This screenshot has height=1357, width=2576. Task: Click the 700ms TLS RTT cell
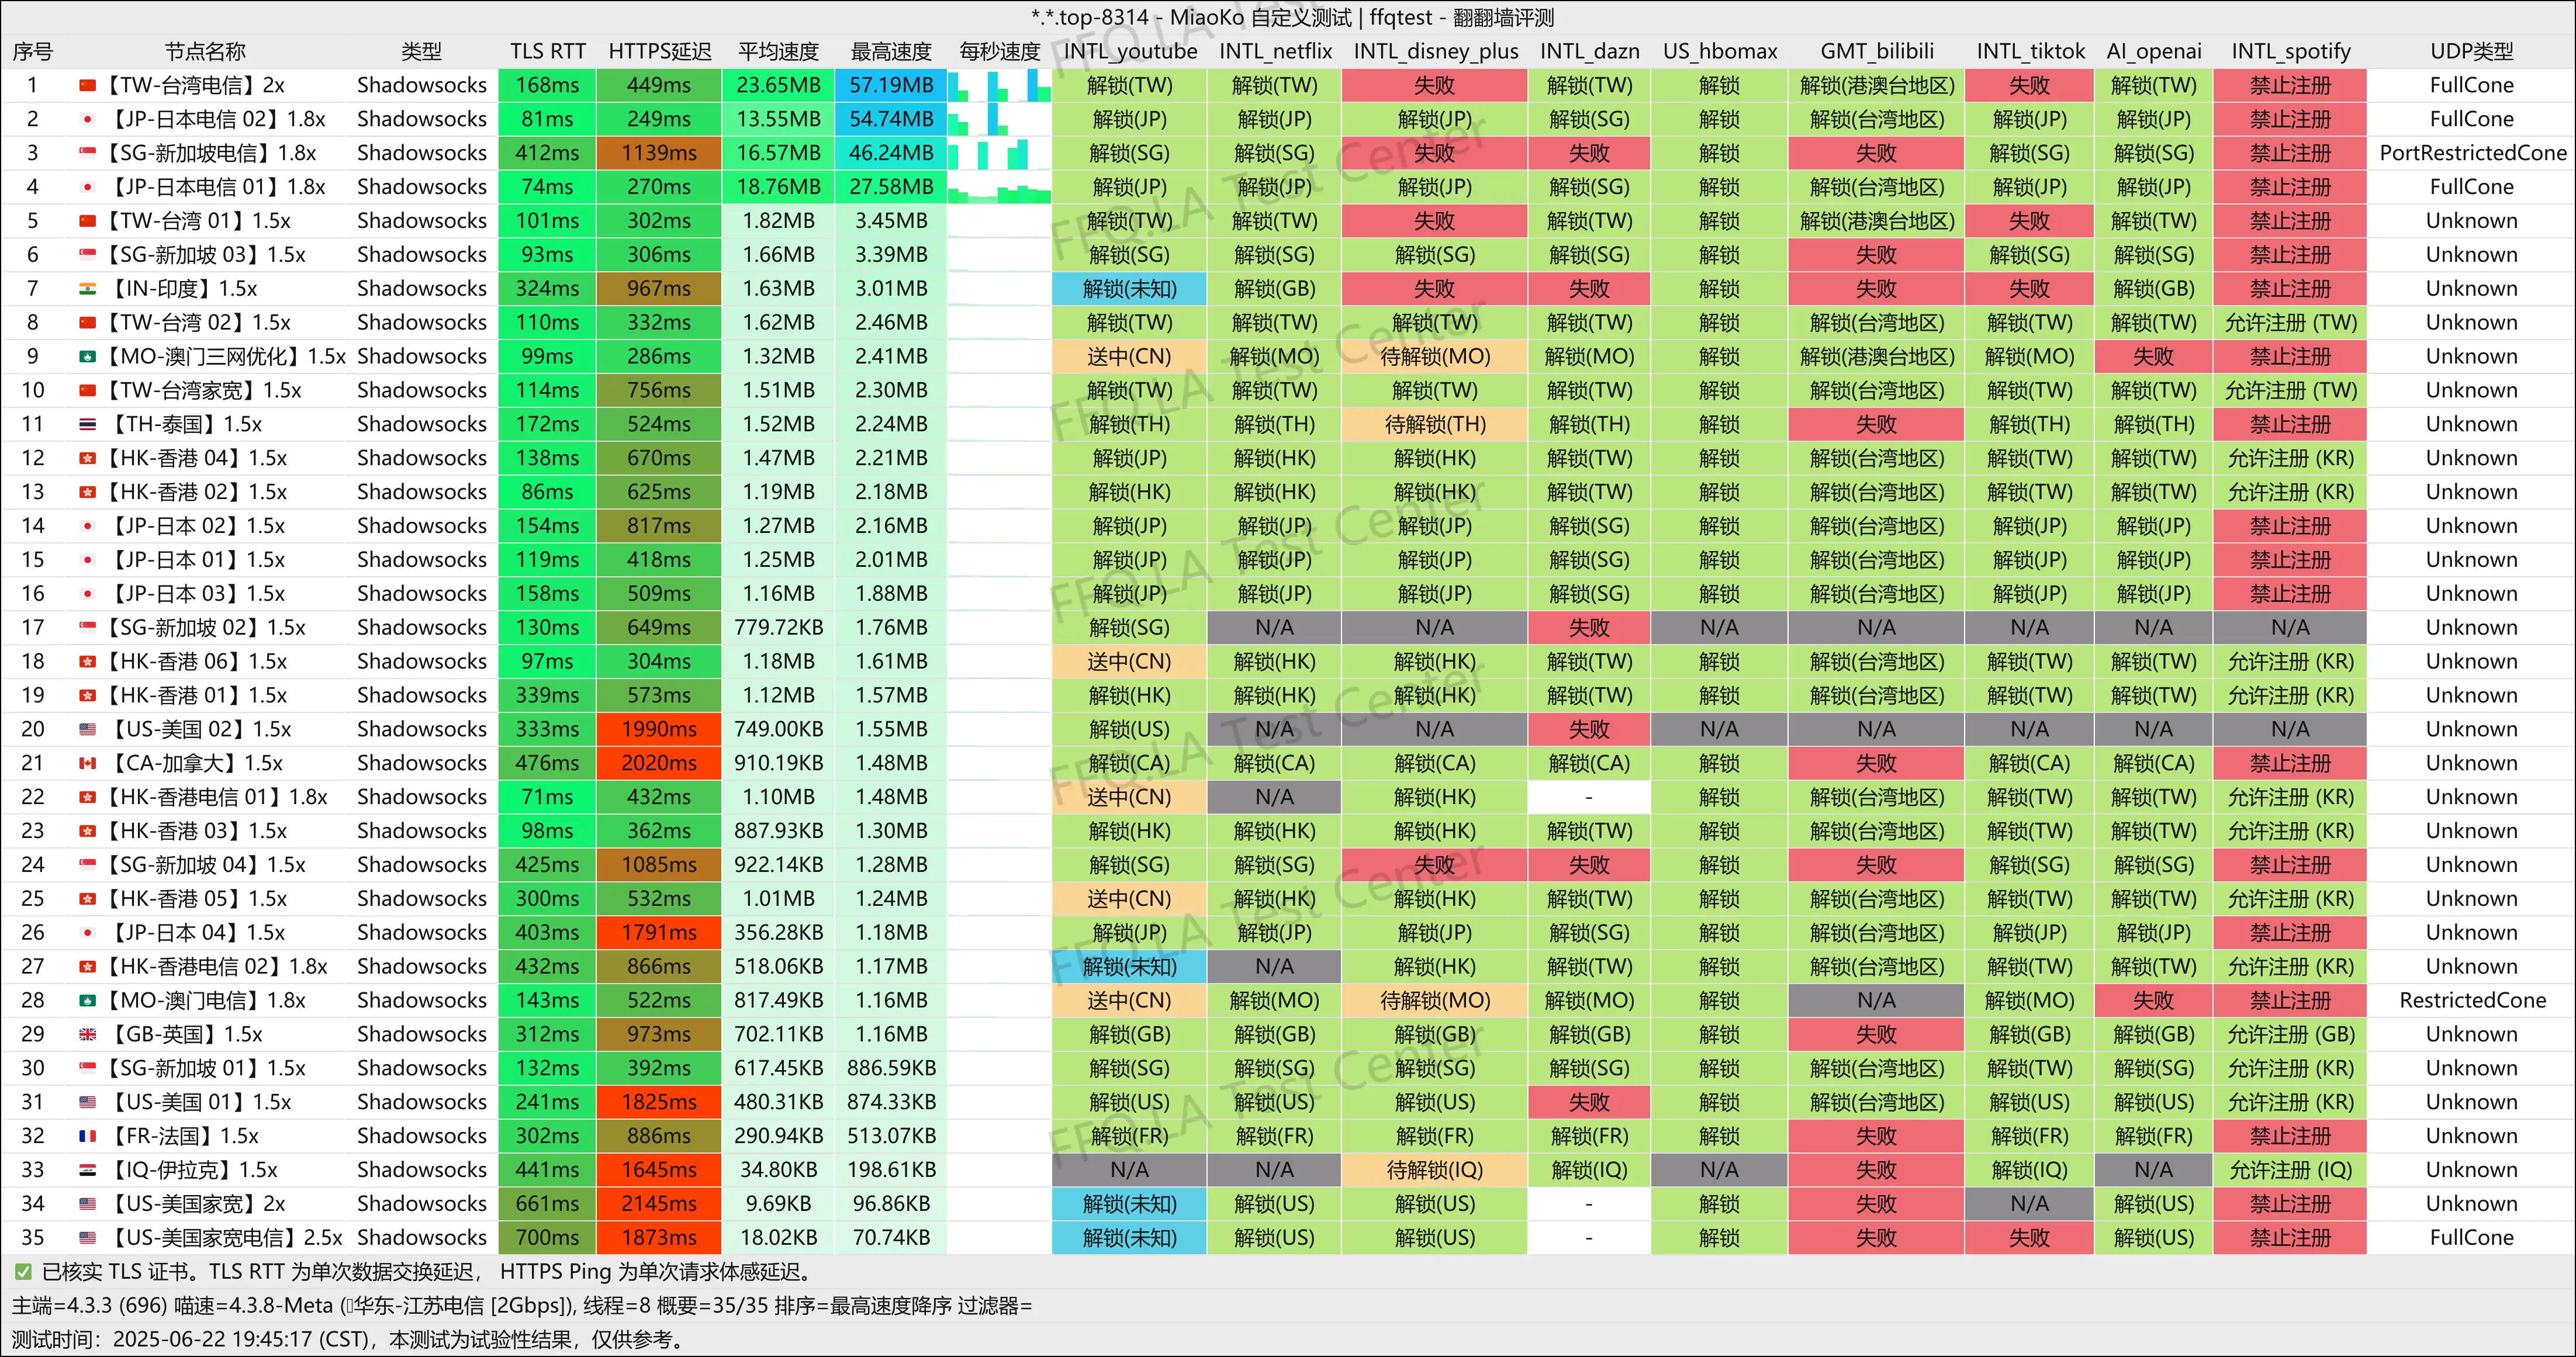[x=547, y=1238]
